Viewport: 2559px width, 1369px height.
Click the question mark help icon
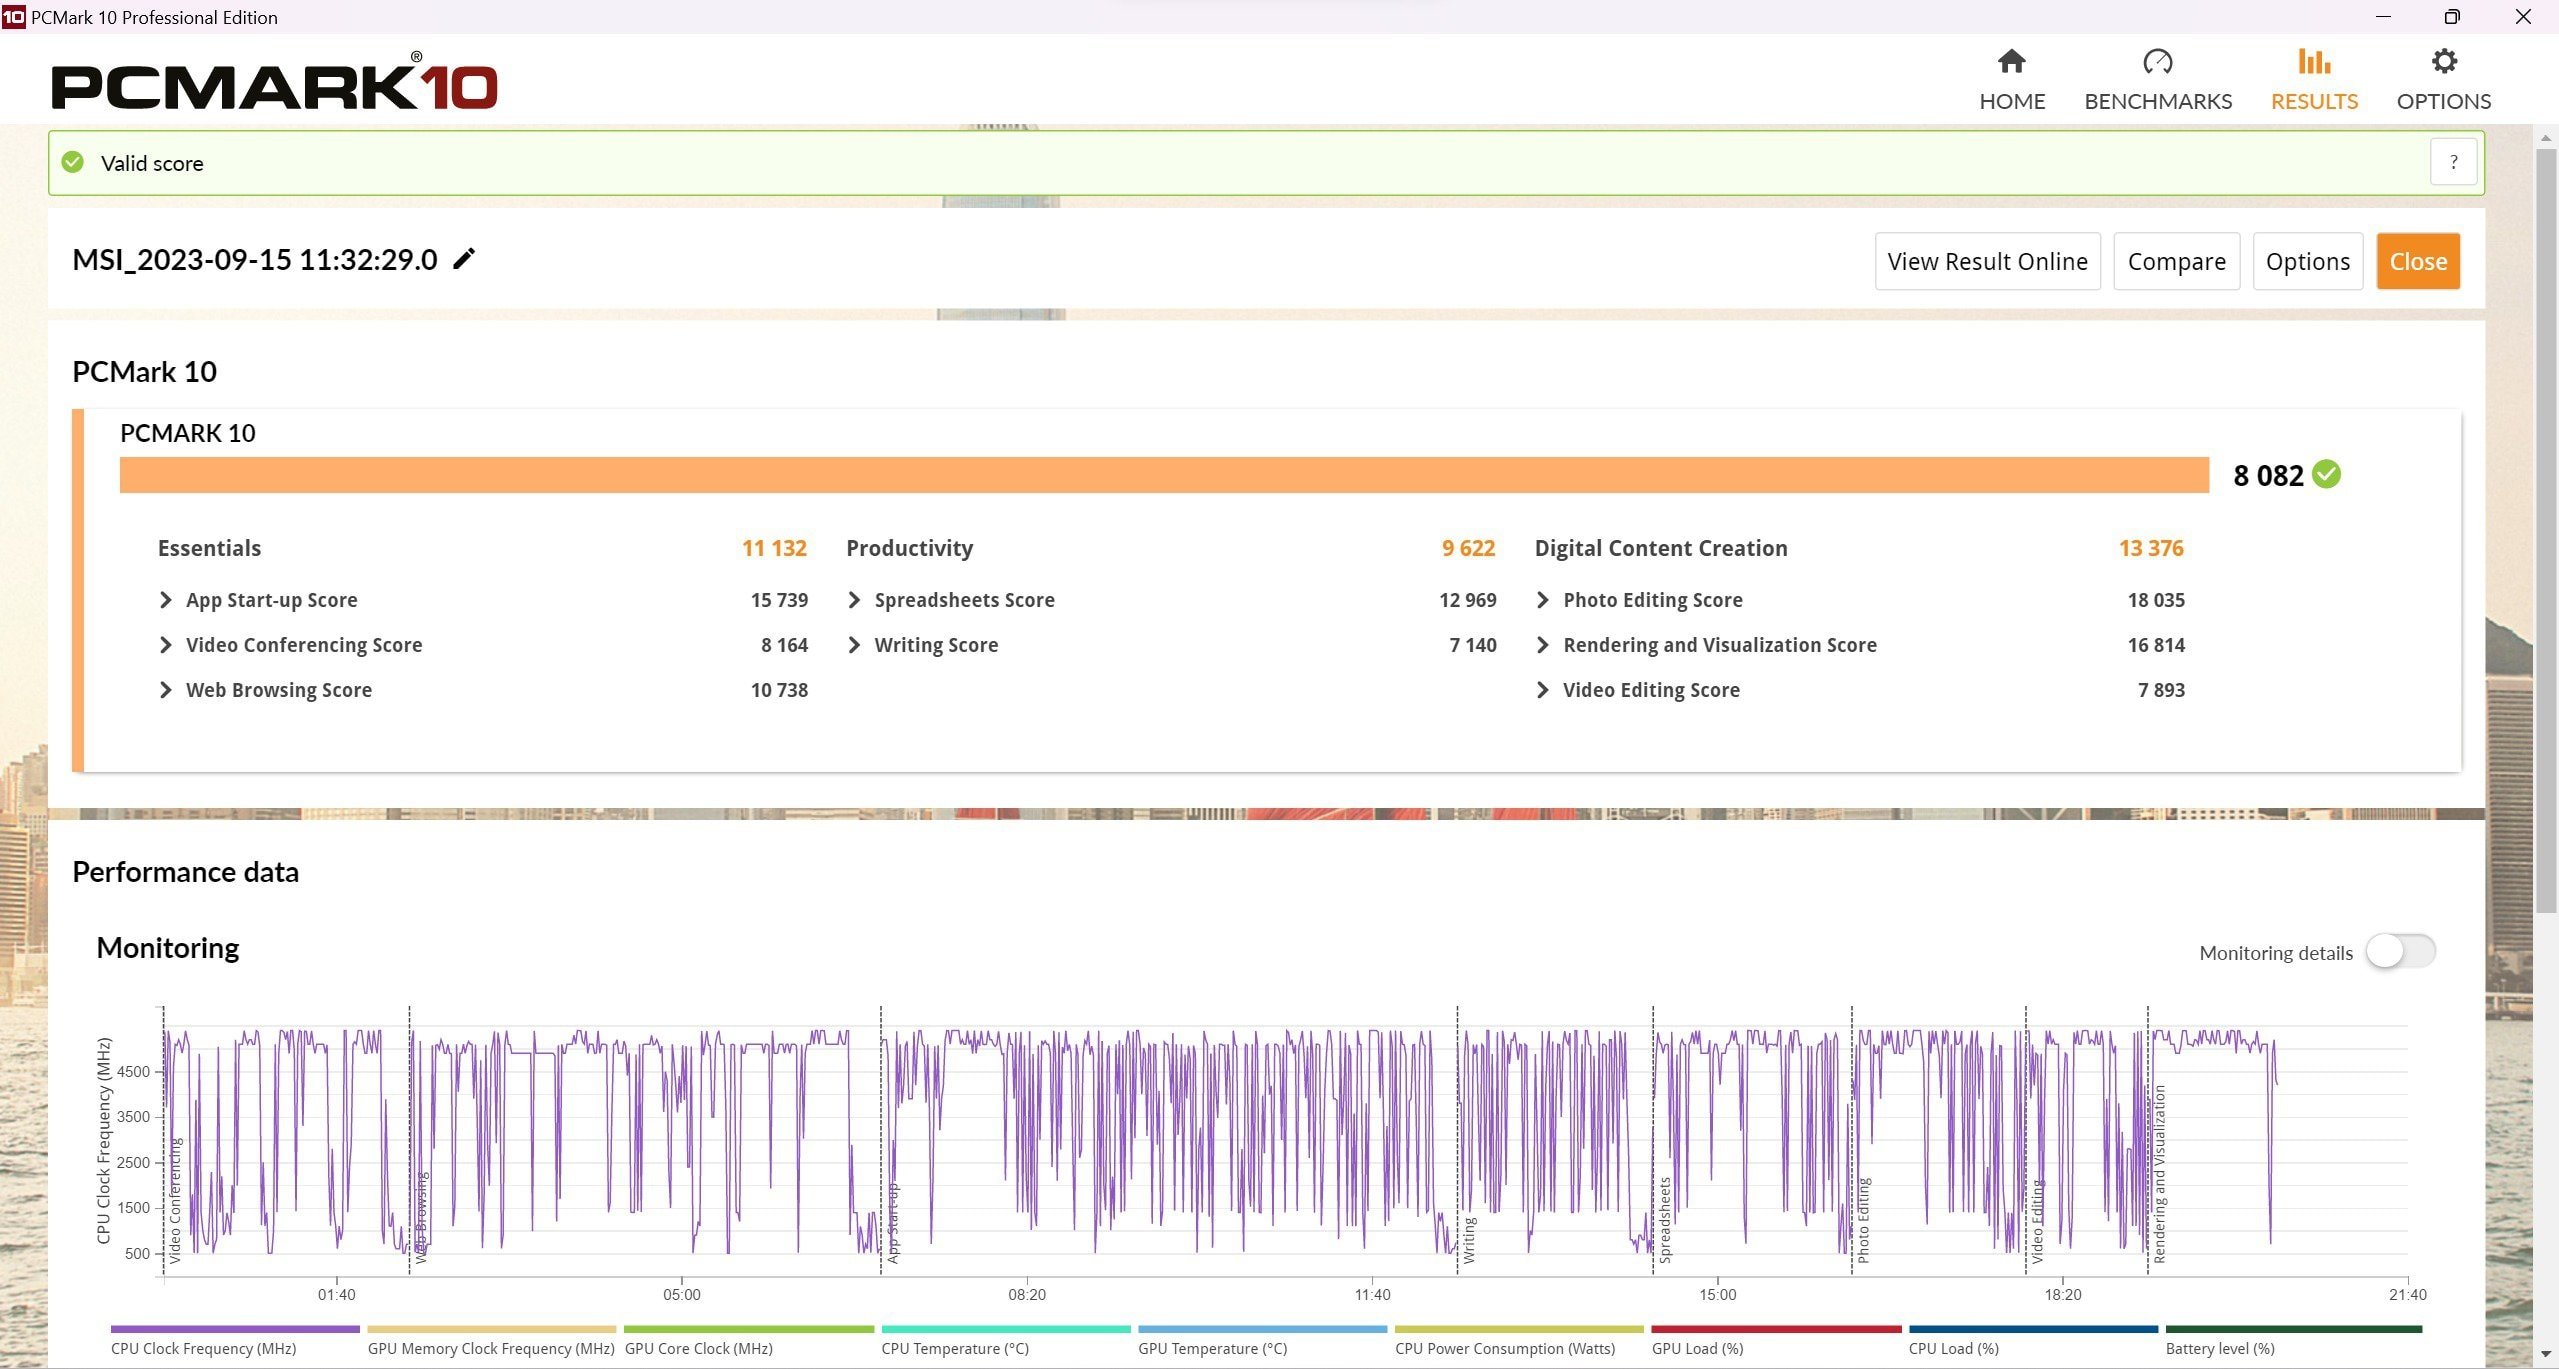click(x=2454, y=162)
